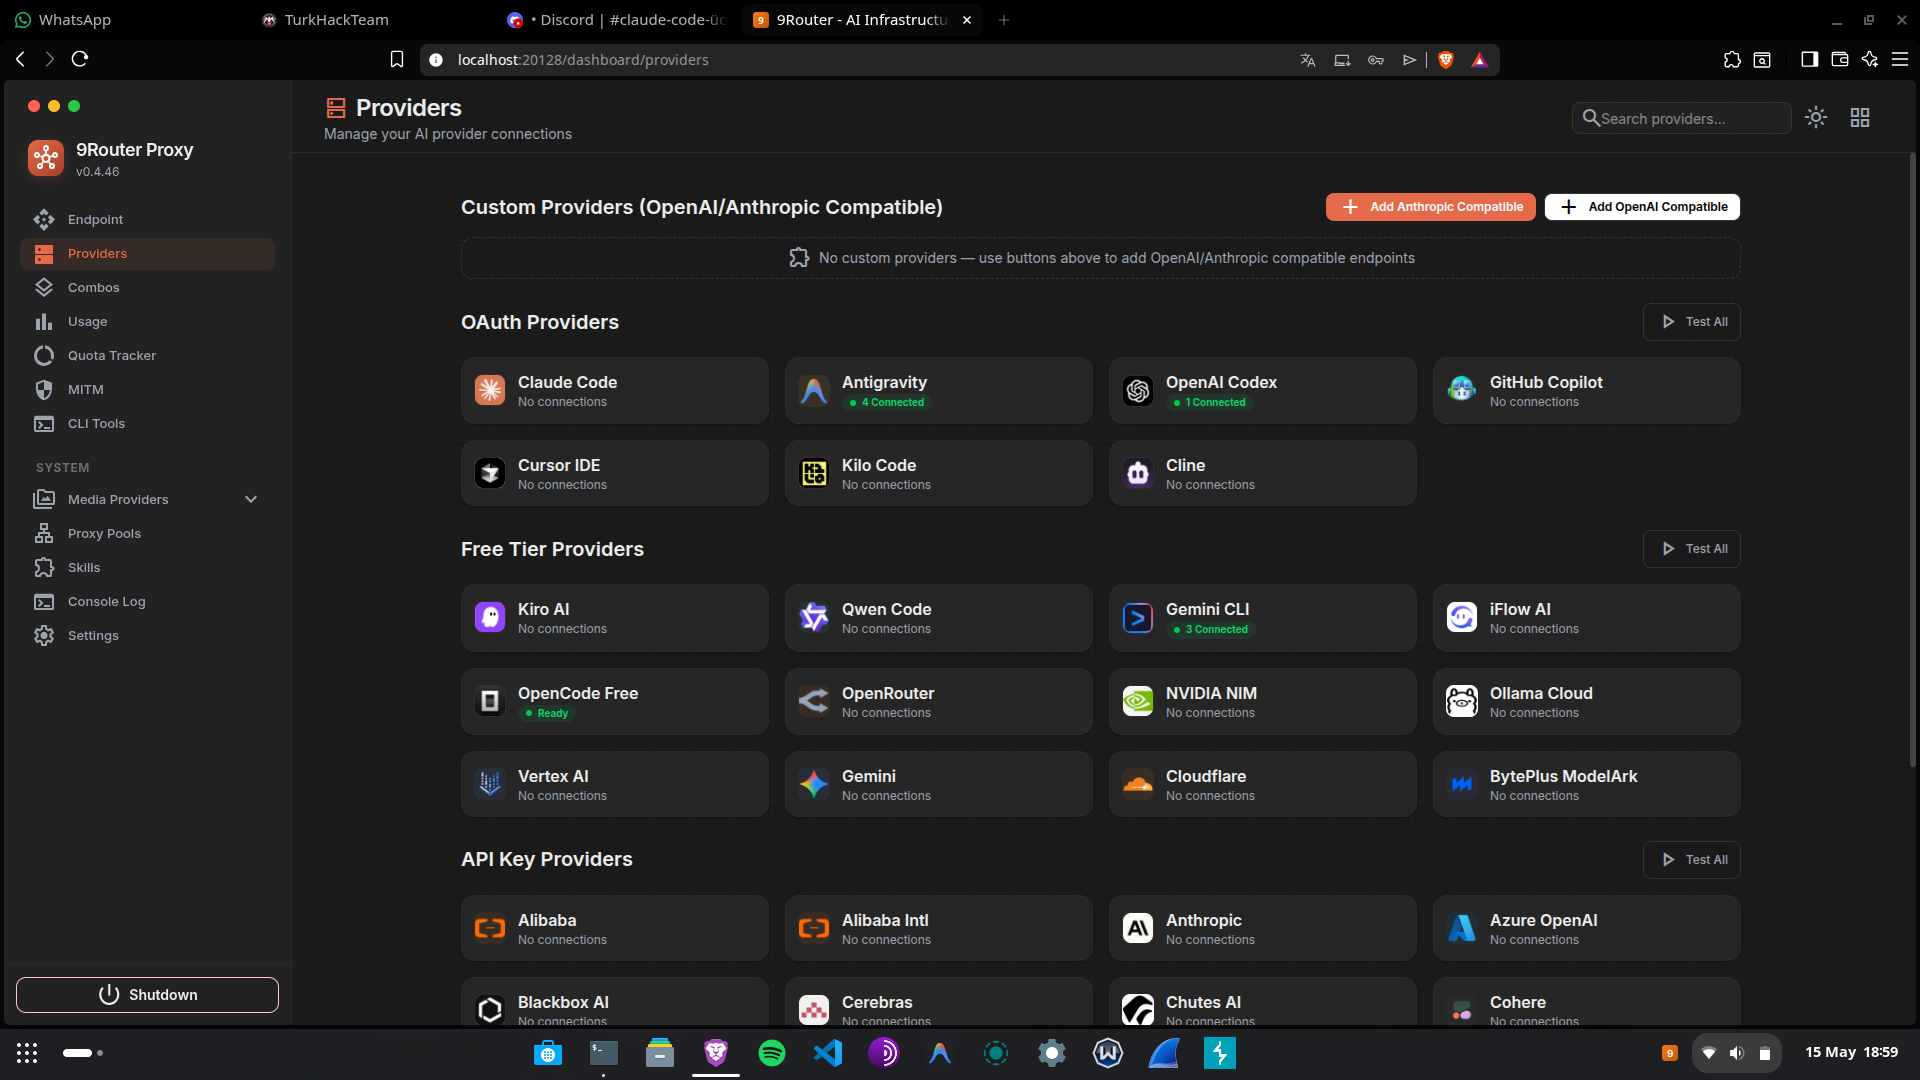This screenshot has width=1920, height=1080.
Task: Click the Azure OpenAI logo
Action: click(x=1462, y=928)
